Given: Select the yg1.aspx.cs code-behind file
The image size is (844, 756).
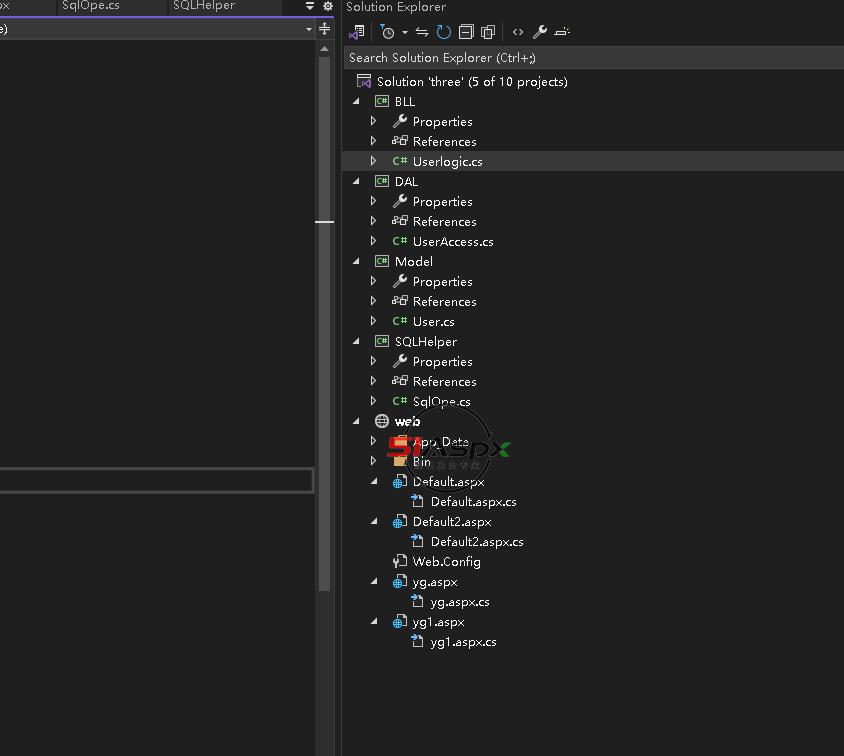Looking at the screenshot, I should pos(463,642).
